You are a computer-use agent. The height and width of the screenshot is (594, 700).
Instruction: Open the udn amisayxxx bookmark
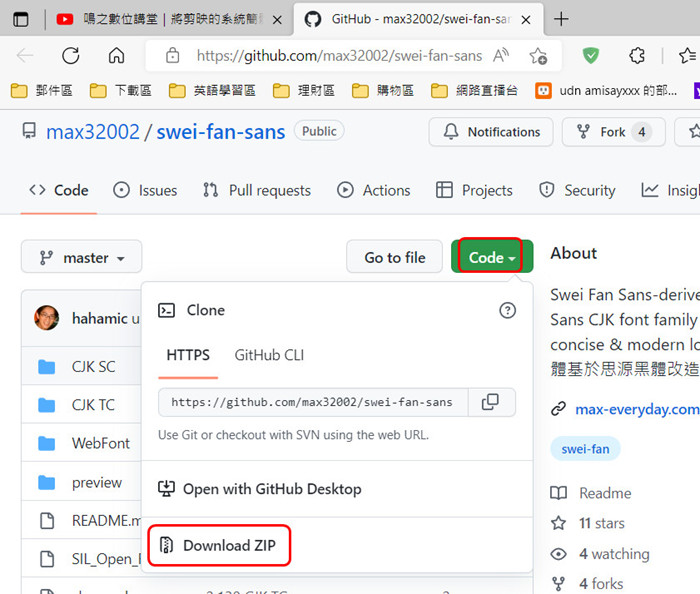tap(606, 91)
